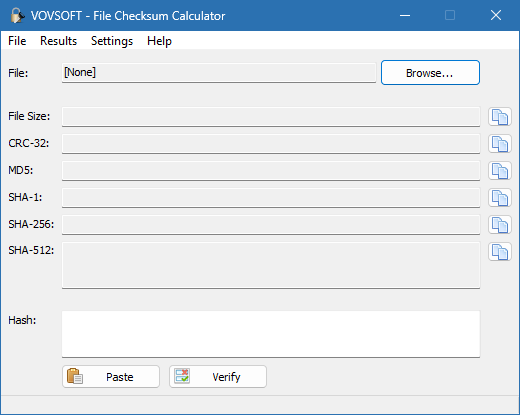Open the File menu
Image resolution: width=520 pixels, height=415 pixels.
click(x=17, y=41)
